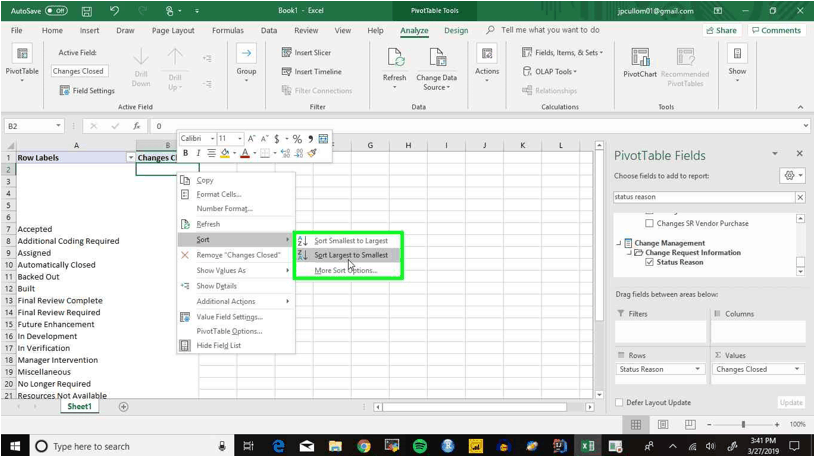The image size is (816, 456).
Task: Switch to the Design ribbon tab
Action: coord(456,30)
